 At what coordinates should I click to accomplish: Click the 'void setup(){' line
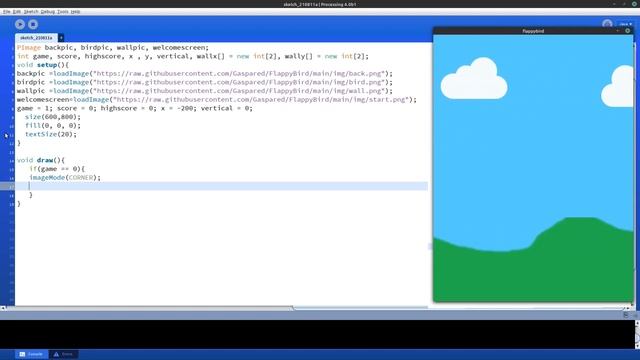[43, 65]
